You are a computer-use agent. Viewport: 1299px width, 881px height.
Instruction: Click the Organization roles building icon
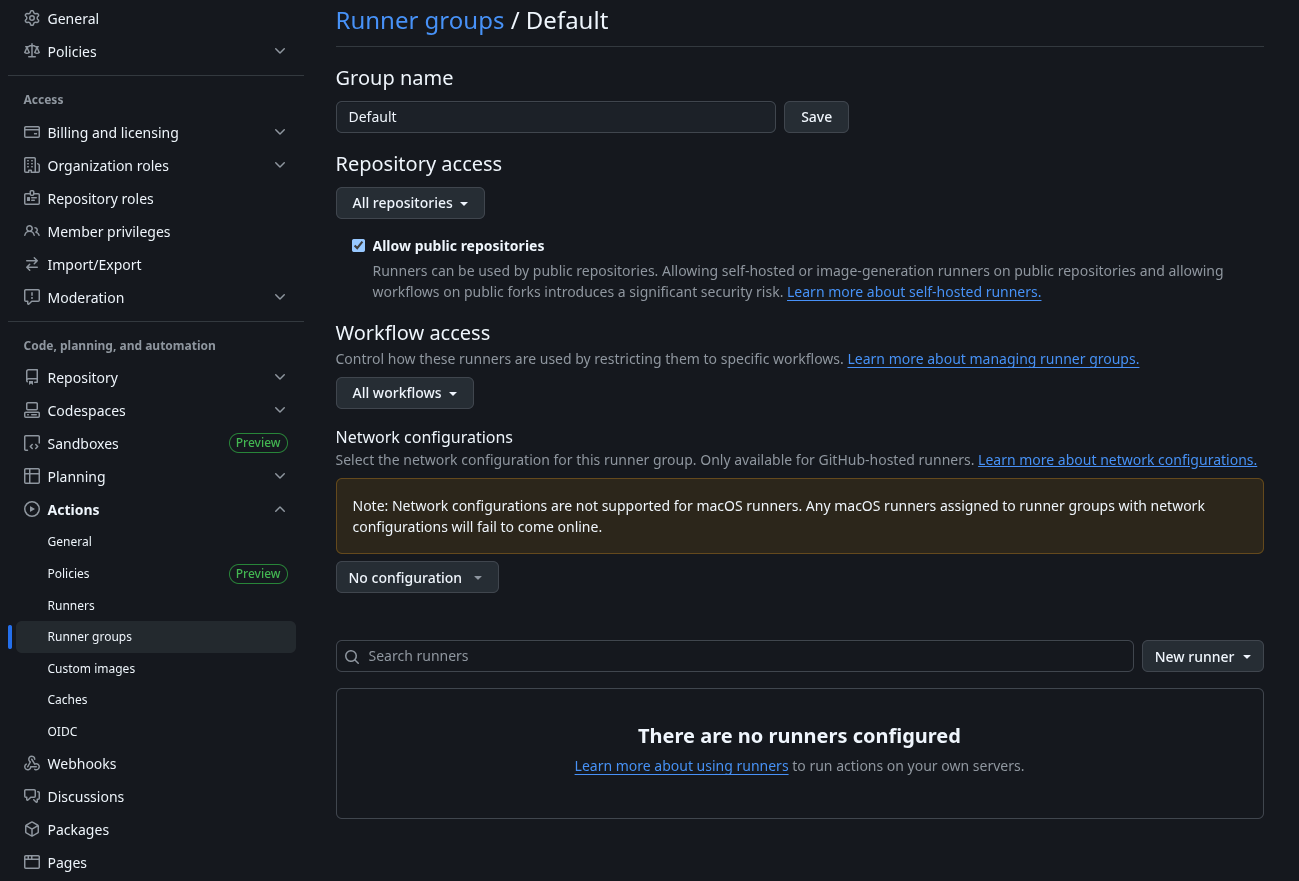[x=32, y=166]
